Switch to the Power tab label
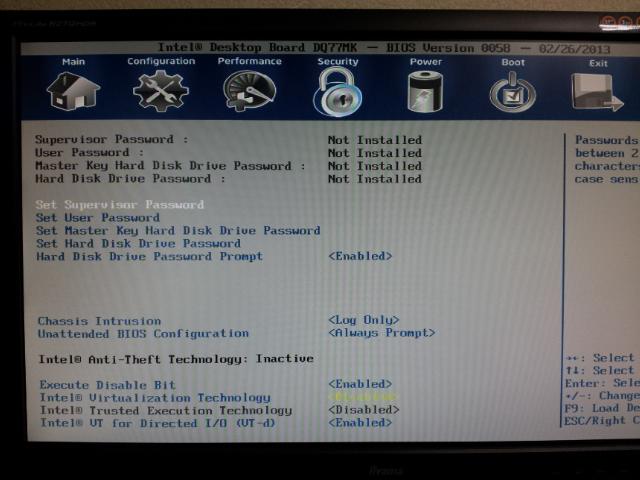640x480 pixels. (426, 62)
